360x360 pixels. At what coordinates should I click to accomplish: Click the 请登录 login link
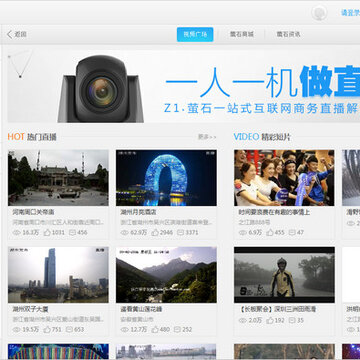click(350, 13)
